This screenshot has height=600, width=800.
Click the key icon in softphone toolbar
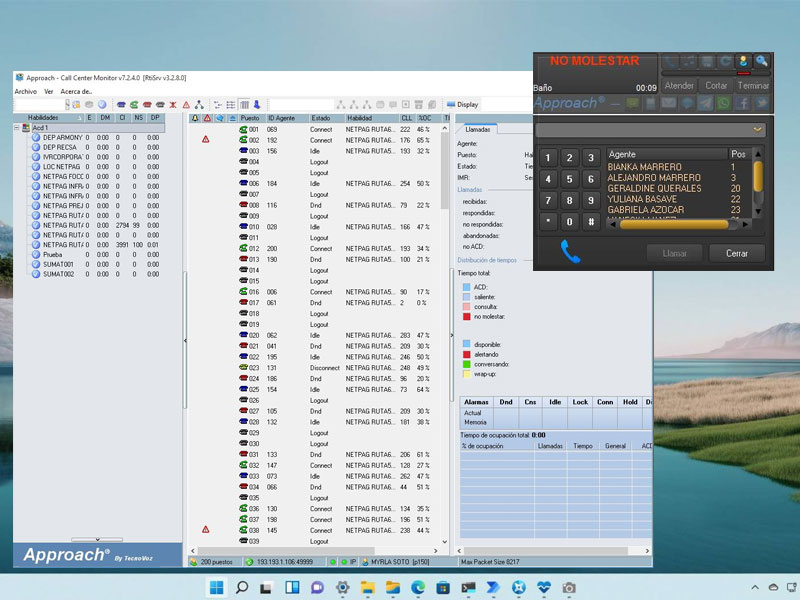click(762, 62)
